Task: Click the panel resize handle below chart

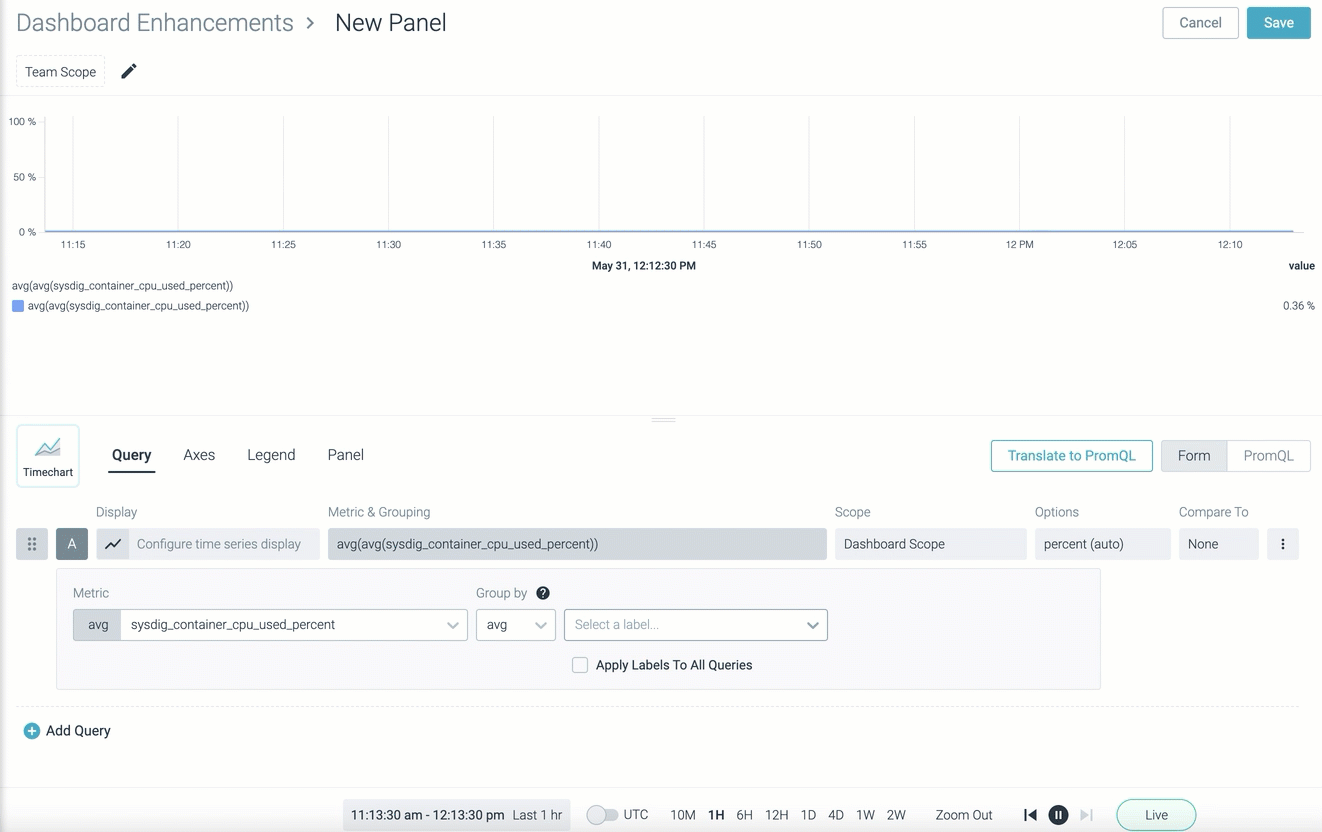Action: (663, 420)
